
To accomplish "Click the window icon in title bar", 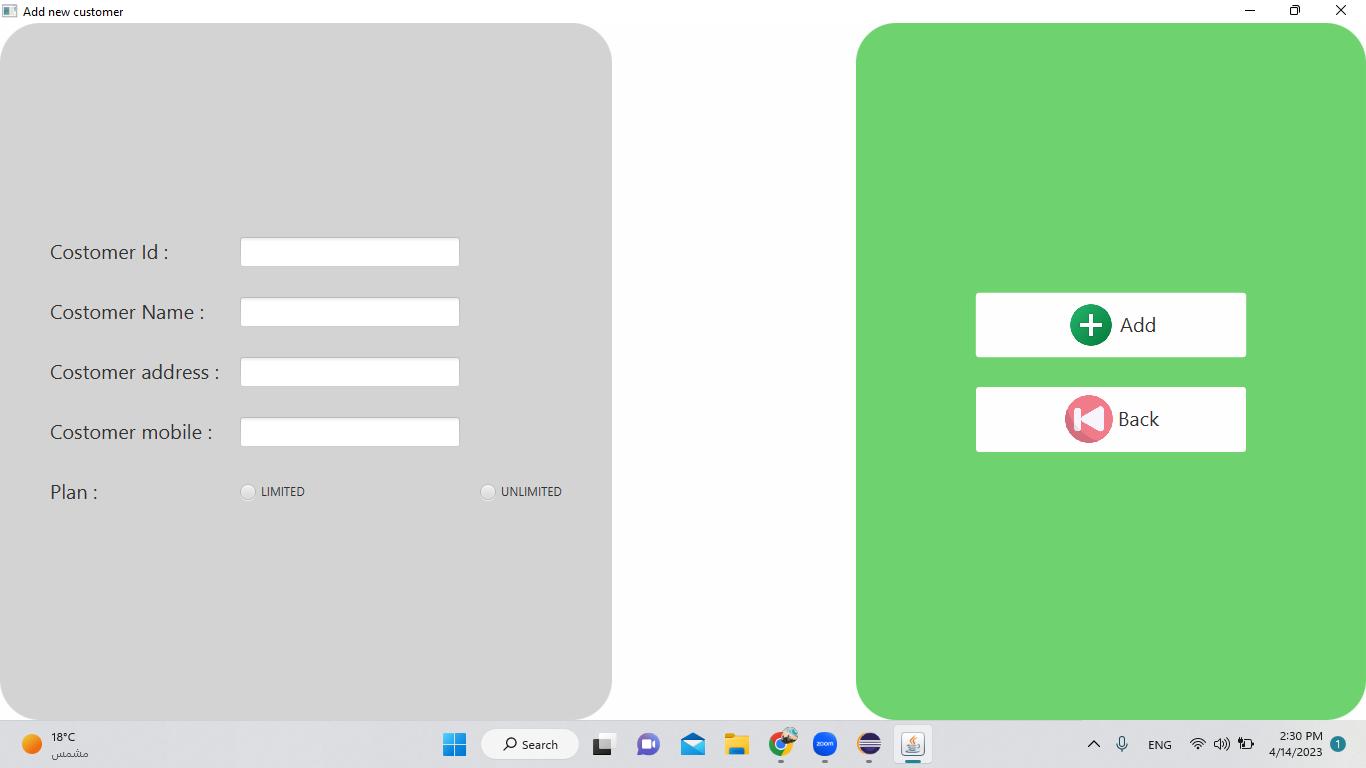I will pyautogui.click(x=10, y=11).
